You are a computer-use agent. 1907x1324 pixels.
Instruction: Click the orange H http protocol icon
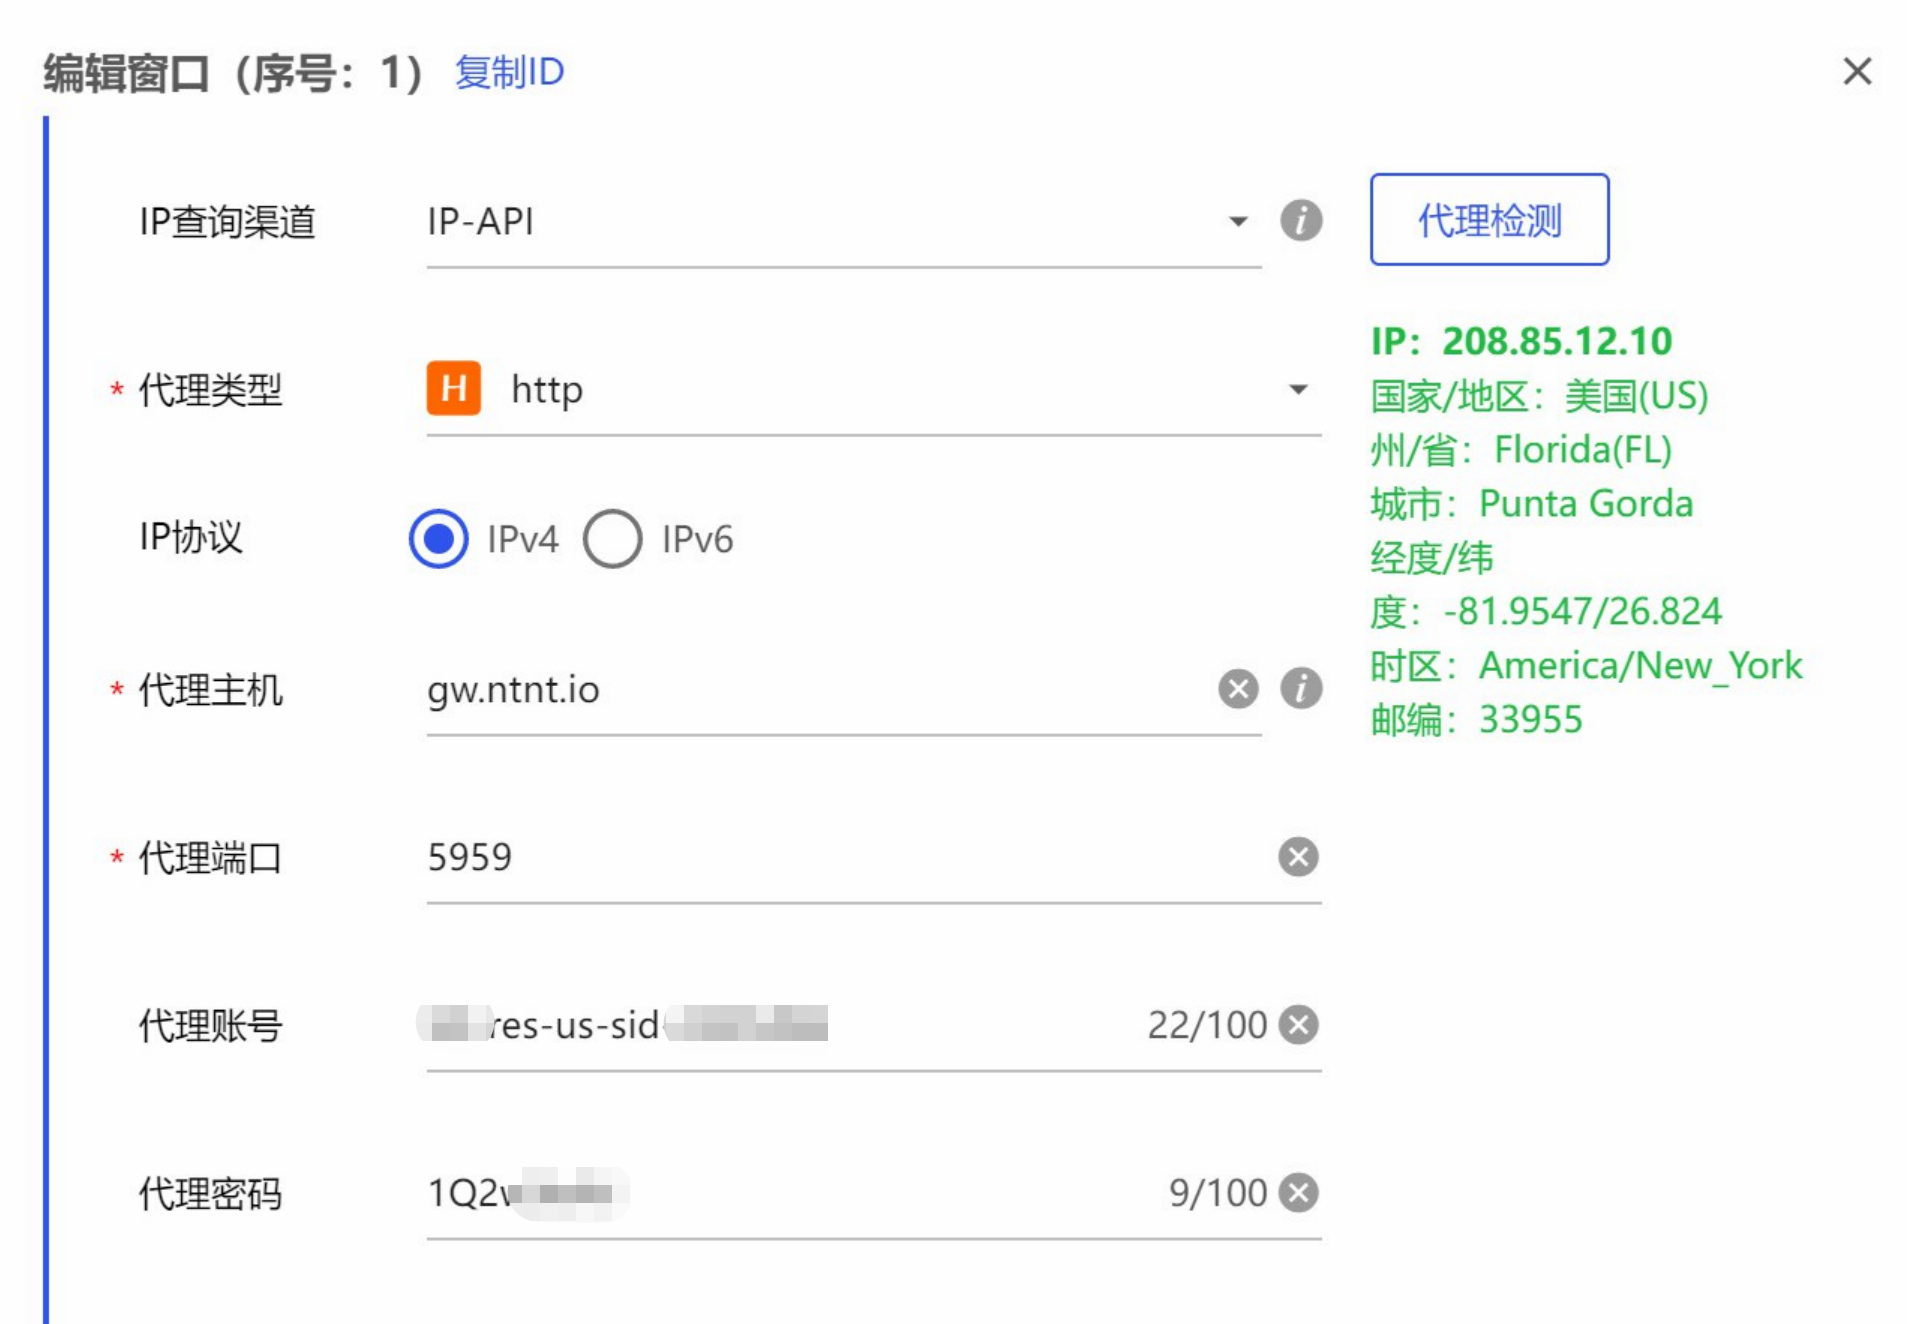click(453, 389)
